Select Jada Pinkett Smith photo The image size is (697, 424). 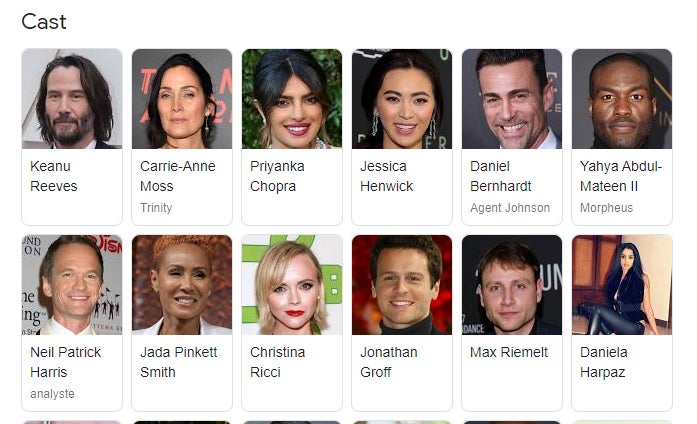tap(182, 285)
